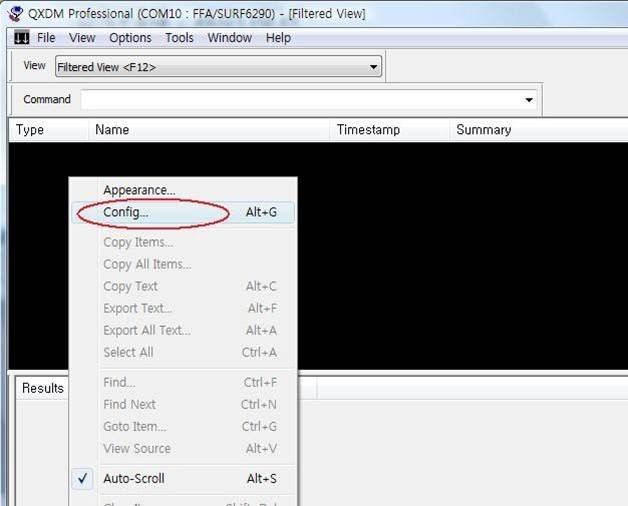Choose Goto Item... in context menu

click(x=183, y=427)
